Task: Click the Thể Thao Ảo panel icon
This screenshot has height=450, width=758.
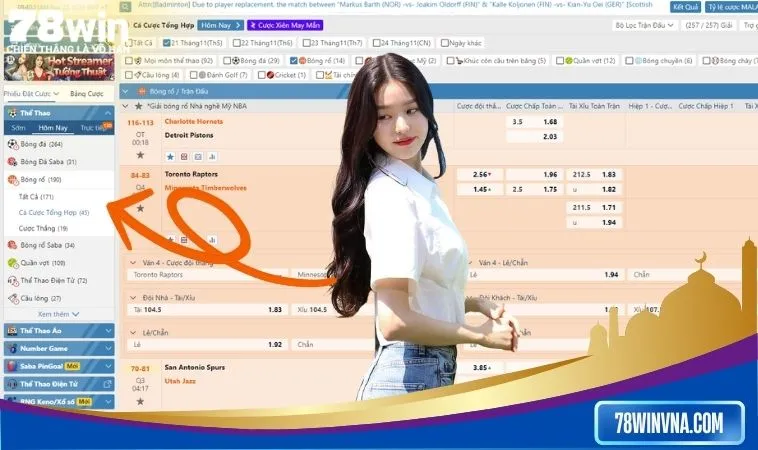Action: click(12, 331)
